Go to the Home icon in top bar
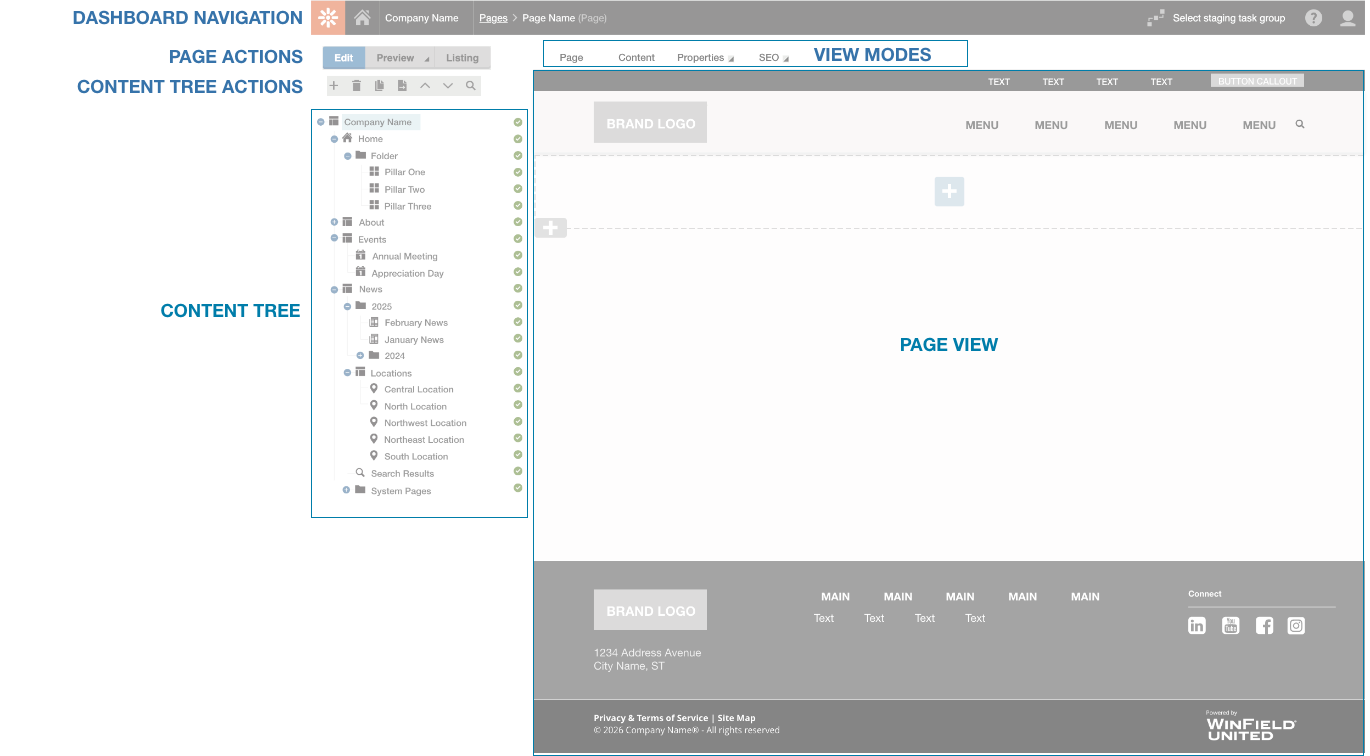The image size is (1370, 756). [x=362, y=18]
